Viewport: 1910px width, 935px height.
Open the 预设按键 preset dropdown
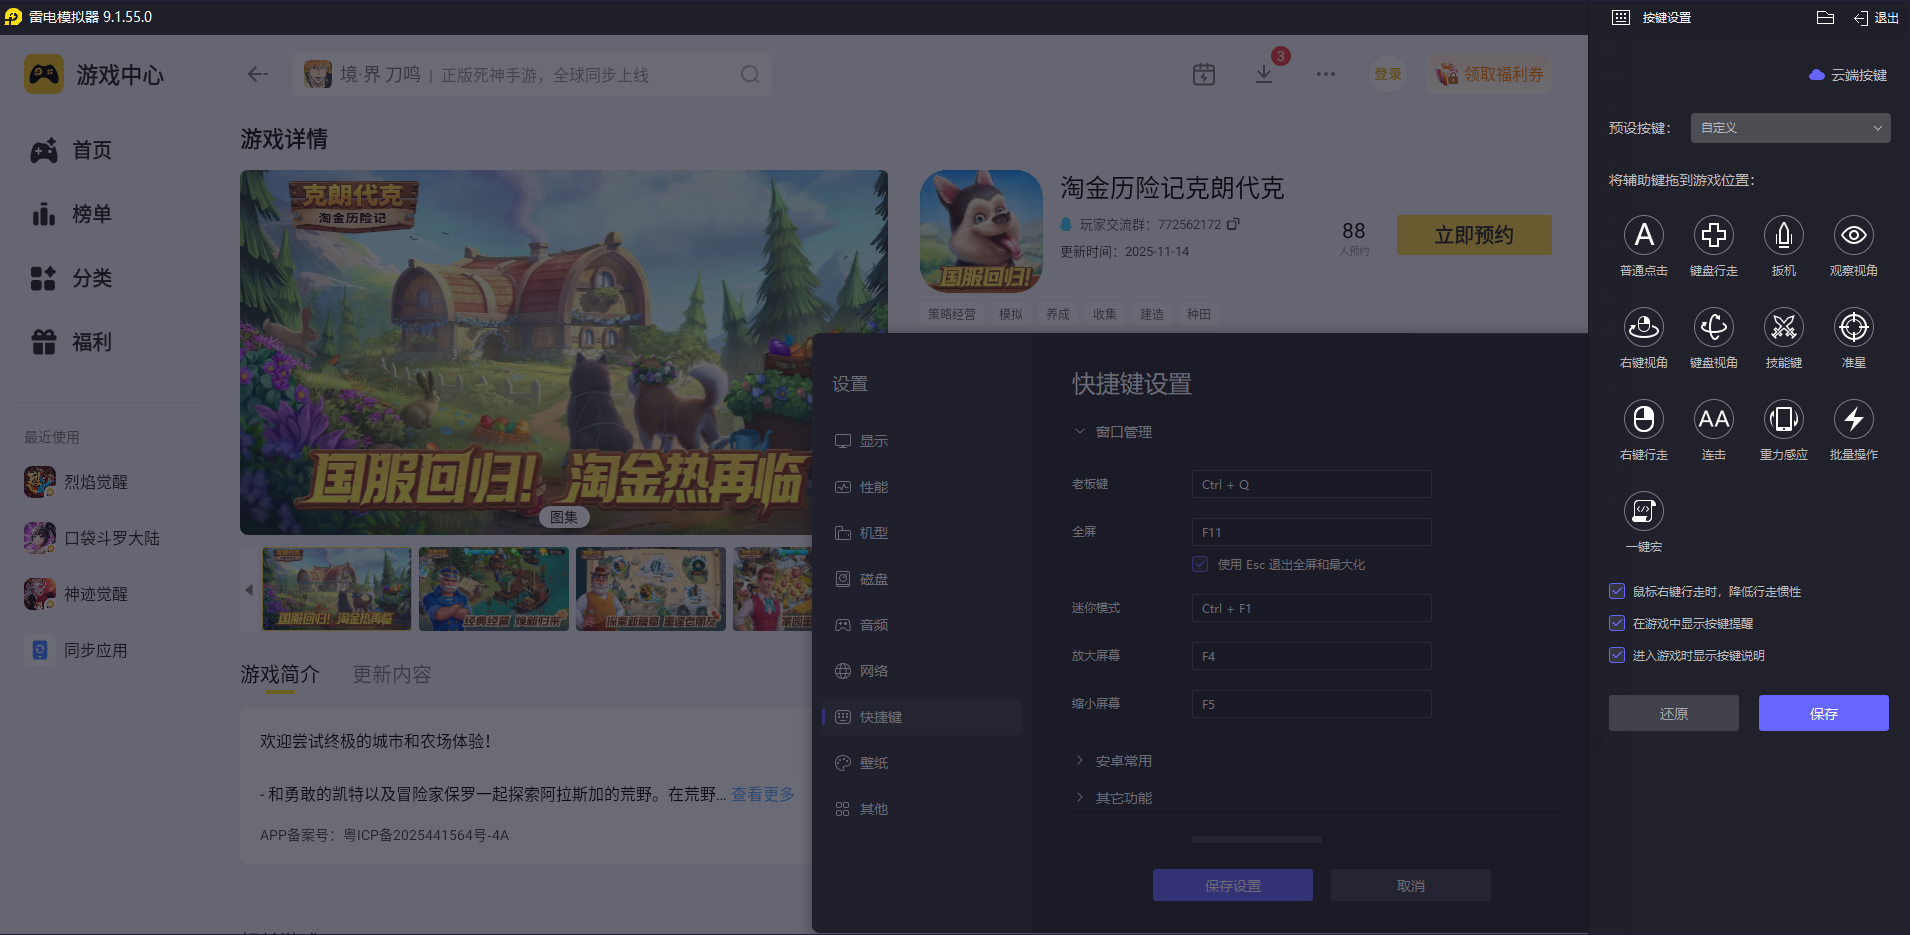coord(1789,127)
